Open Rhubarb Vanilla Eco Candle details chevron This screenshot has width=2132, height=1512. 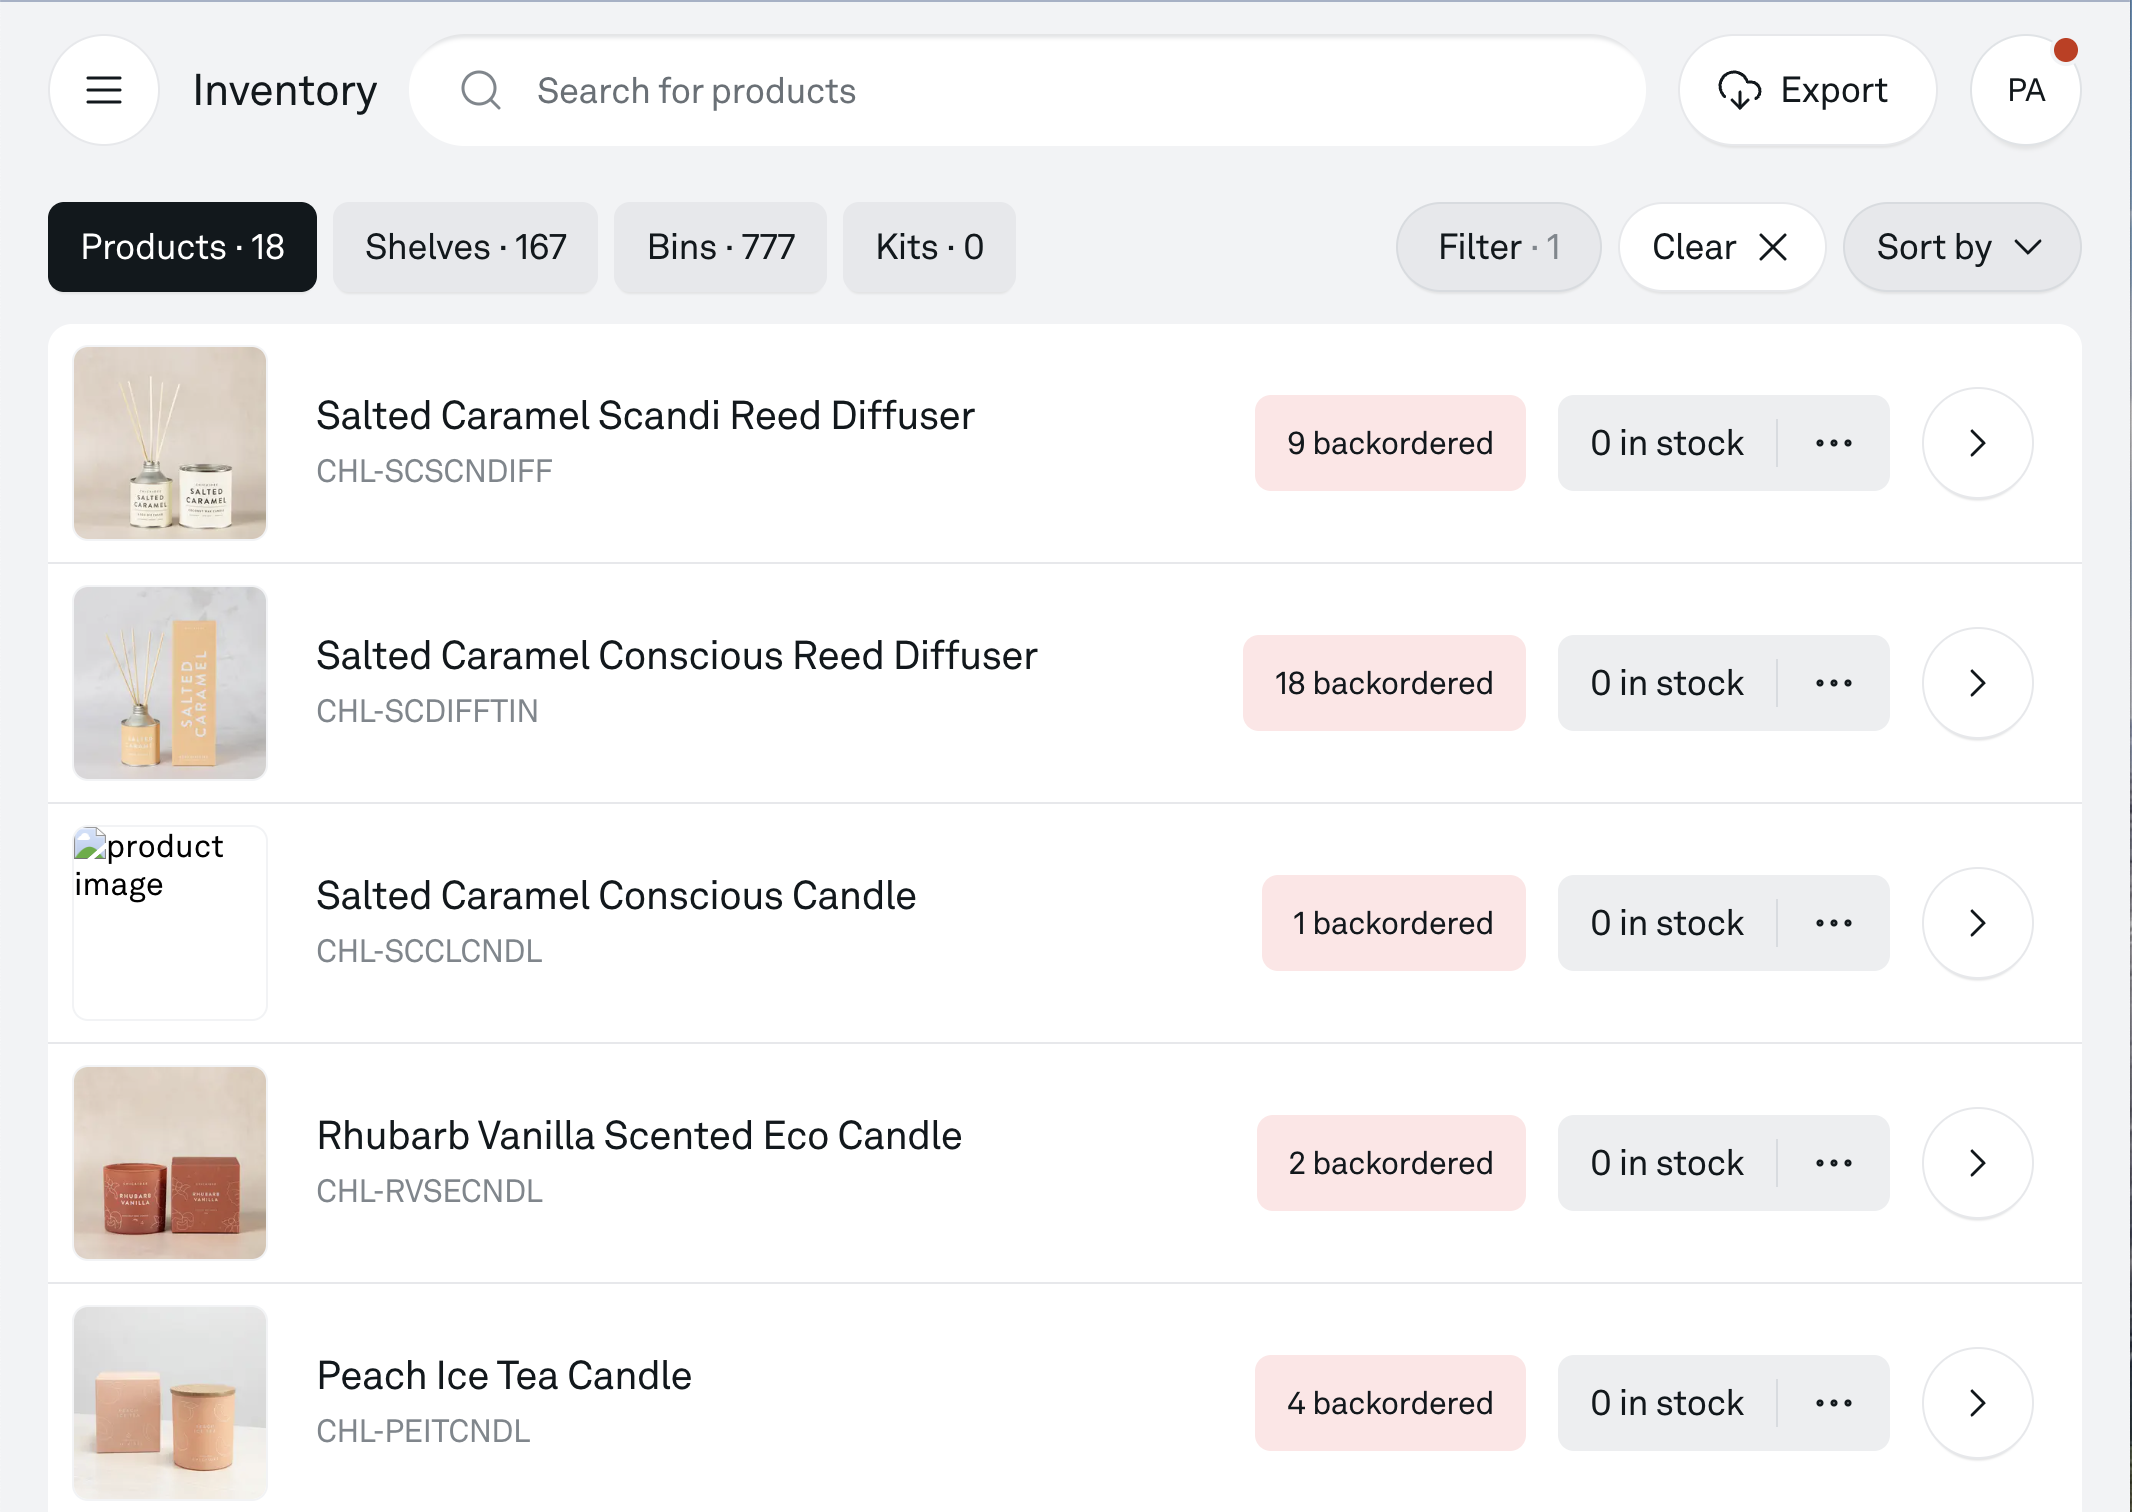tap(1976, 1163)
